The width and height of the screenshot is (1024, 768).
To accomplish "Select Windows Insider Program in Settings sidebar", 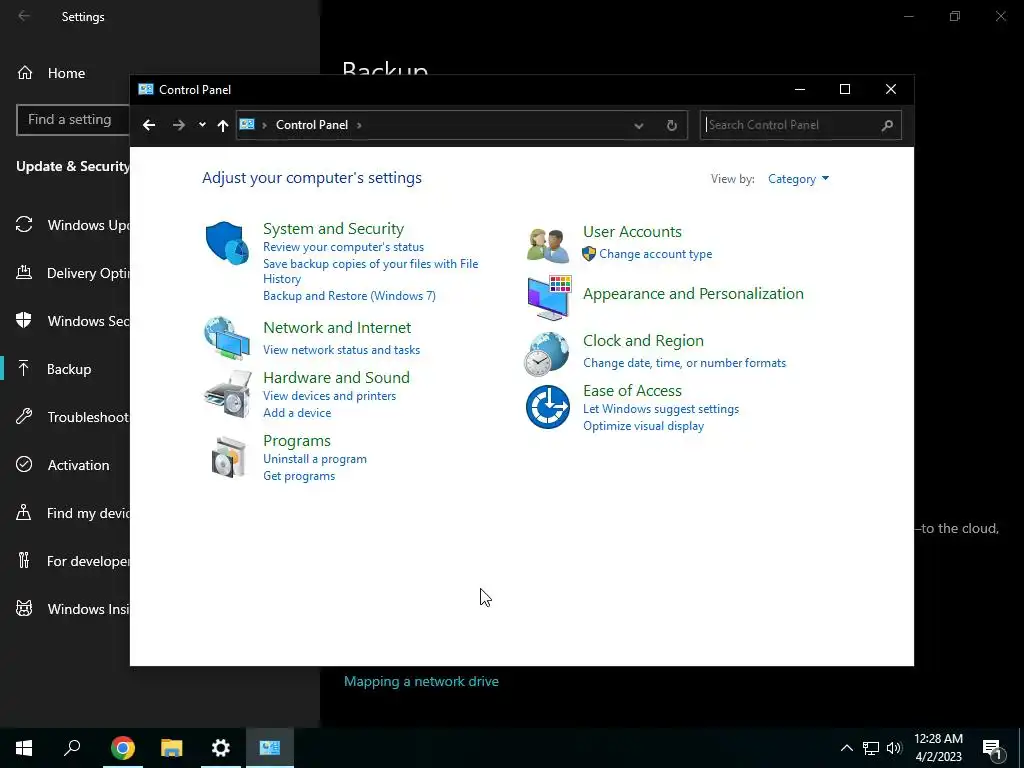I will pyautogui.click(x=65, y=609).
